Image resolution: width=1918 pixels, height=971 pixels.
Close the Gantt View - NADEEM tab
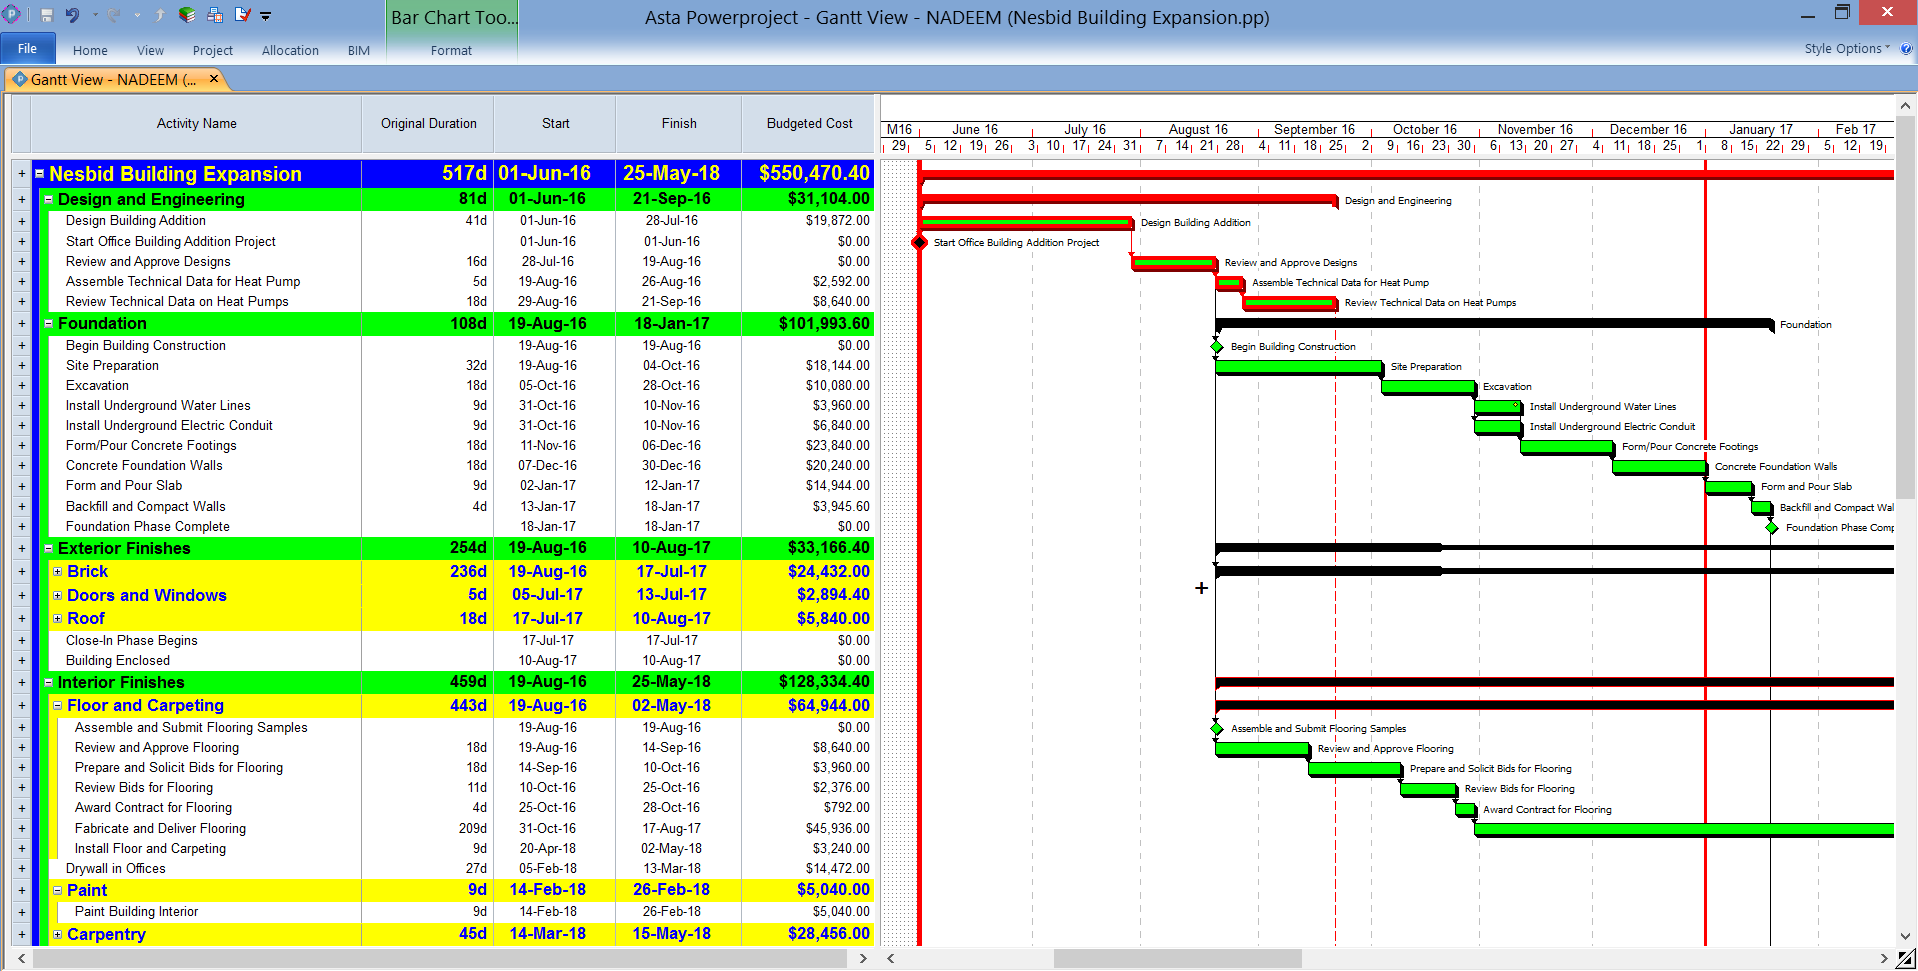pyautogui.click(x=213, y=78)
